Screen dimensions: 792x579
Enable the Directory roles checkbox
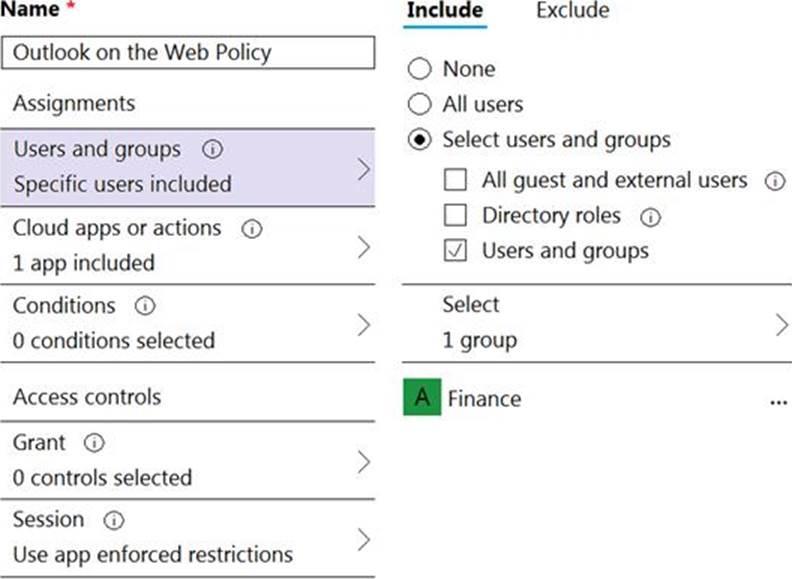[x=456, y=216]
